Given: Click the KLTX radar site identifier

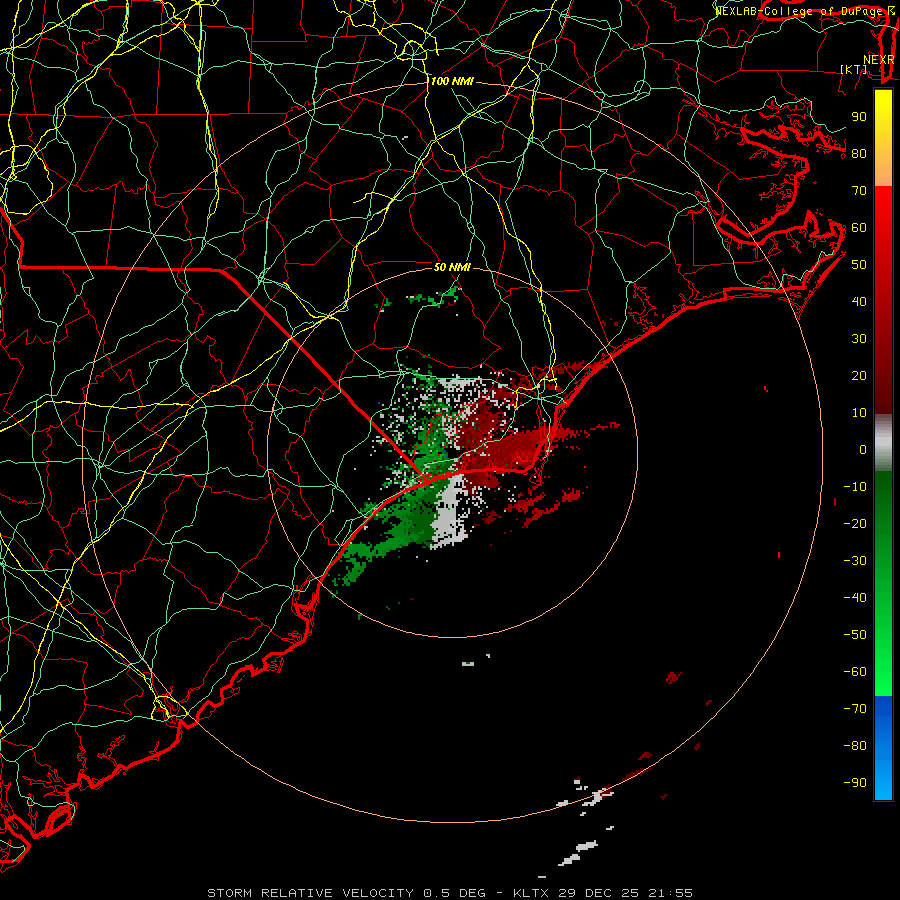Looking at the screenshot, I should 531,893.
